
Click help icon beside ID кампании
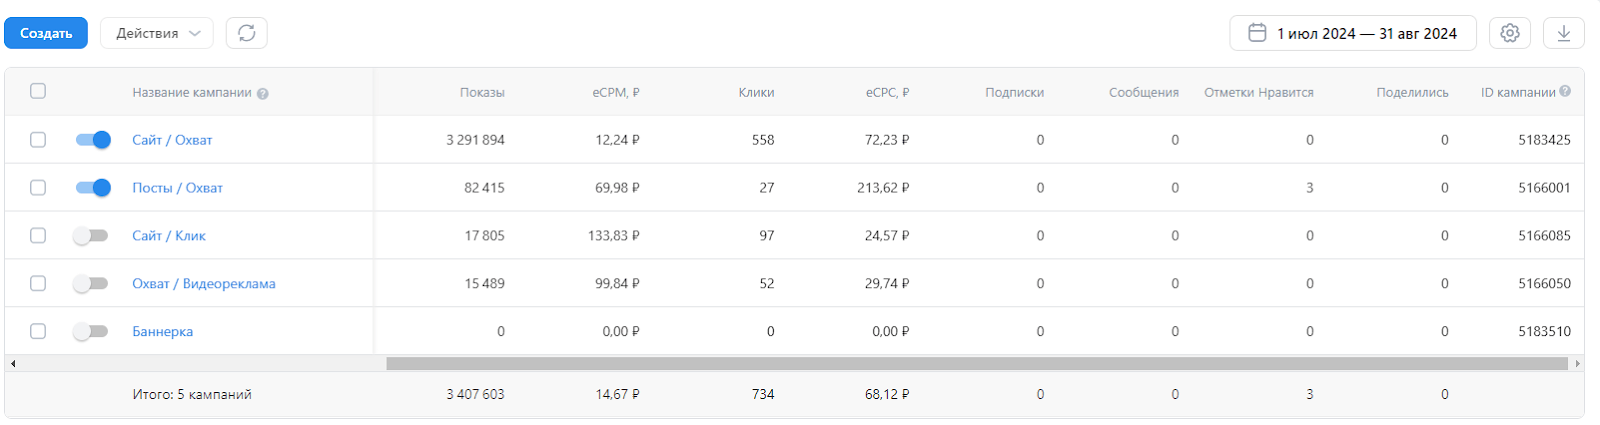click(x=1565, y=91)
